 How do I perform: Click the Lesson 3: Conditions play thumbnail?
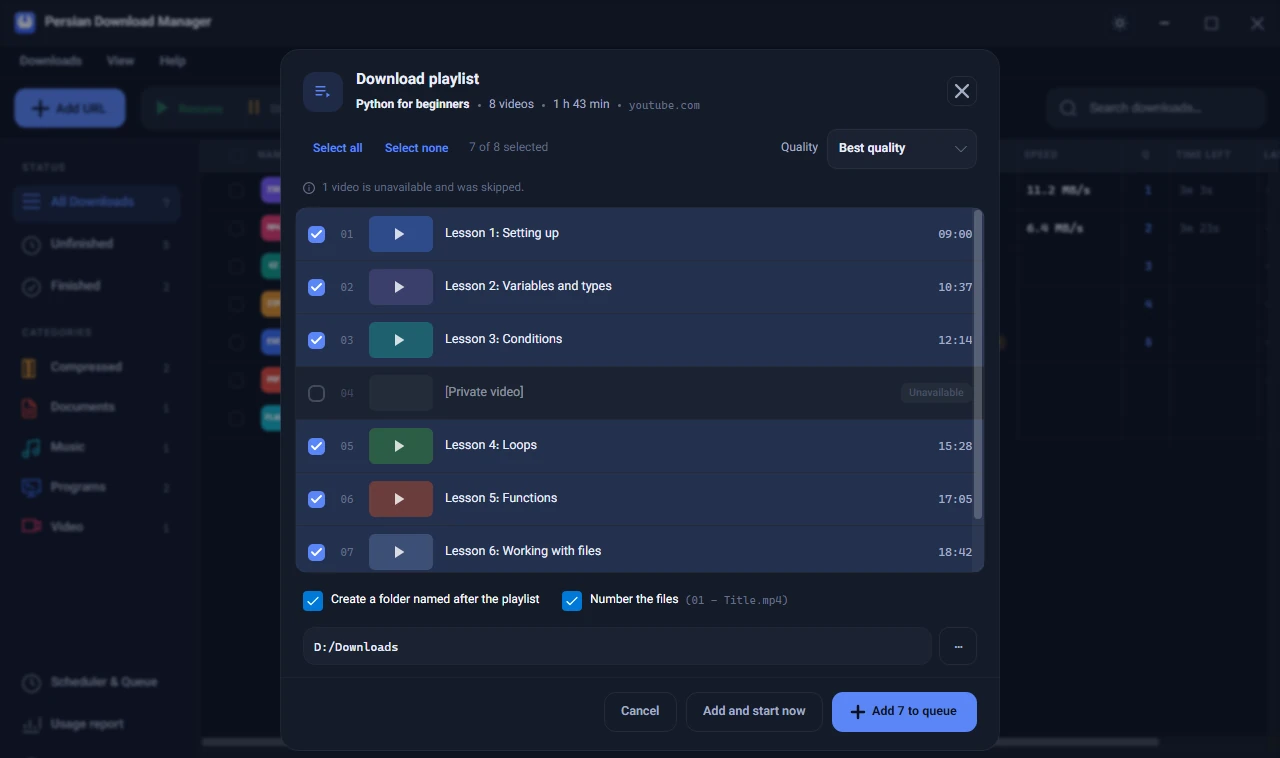[x=401, y=340]
